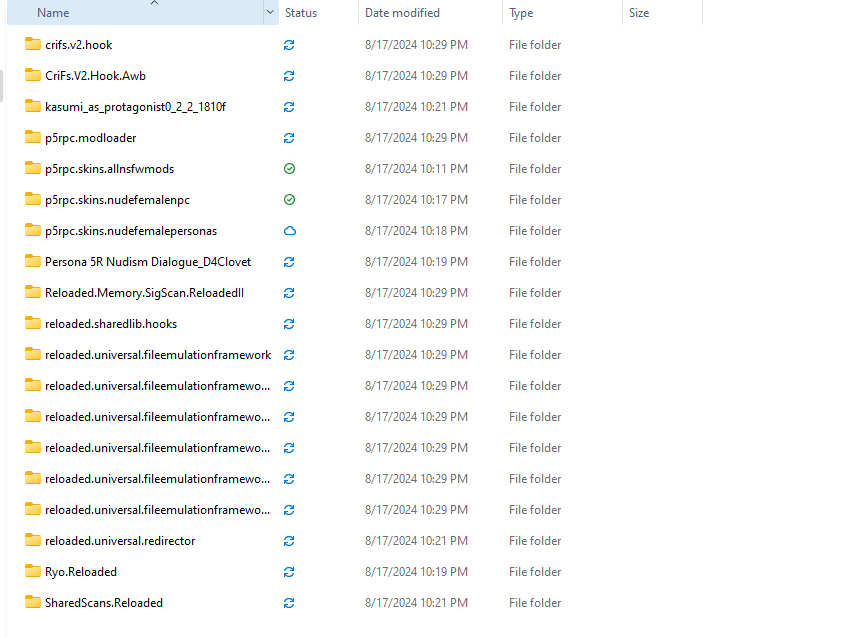Click the SharedScans.Reloaded sync status icon
Screen dimensions: 853x638
[x=289, y=603]
